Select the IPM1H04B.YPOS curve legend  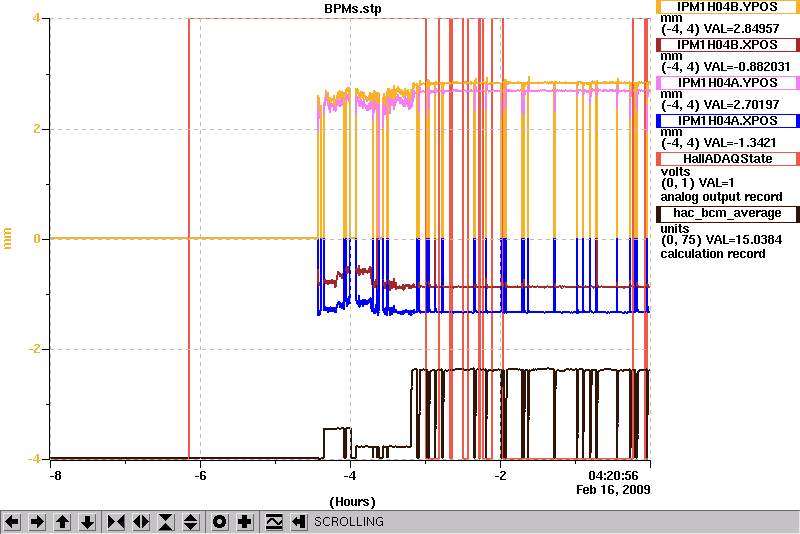click(x=728, y=7)
